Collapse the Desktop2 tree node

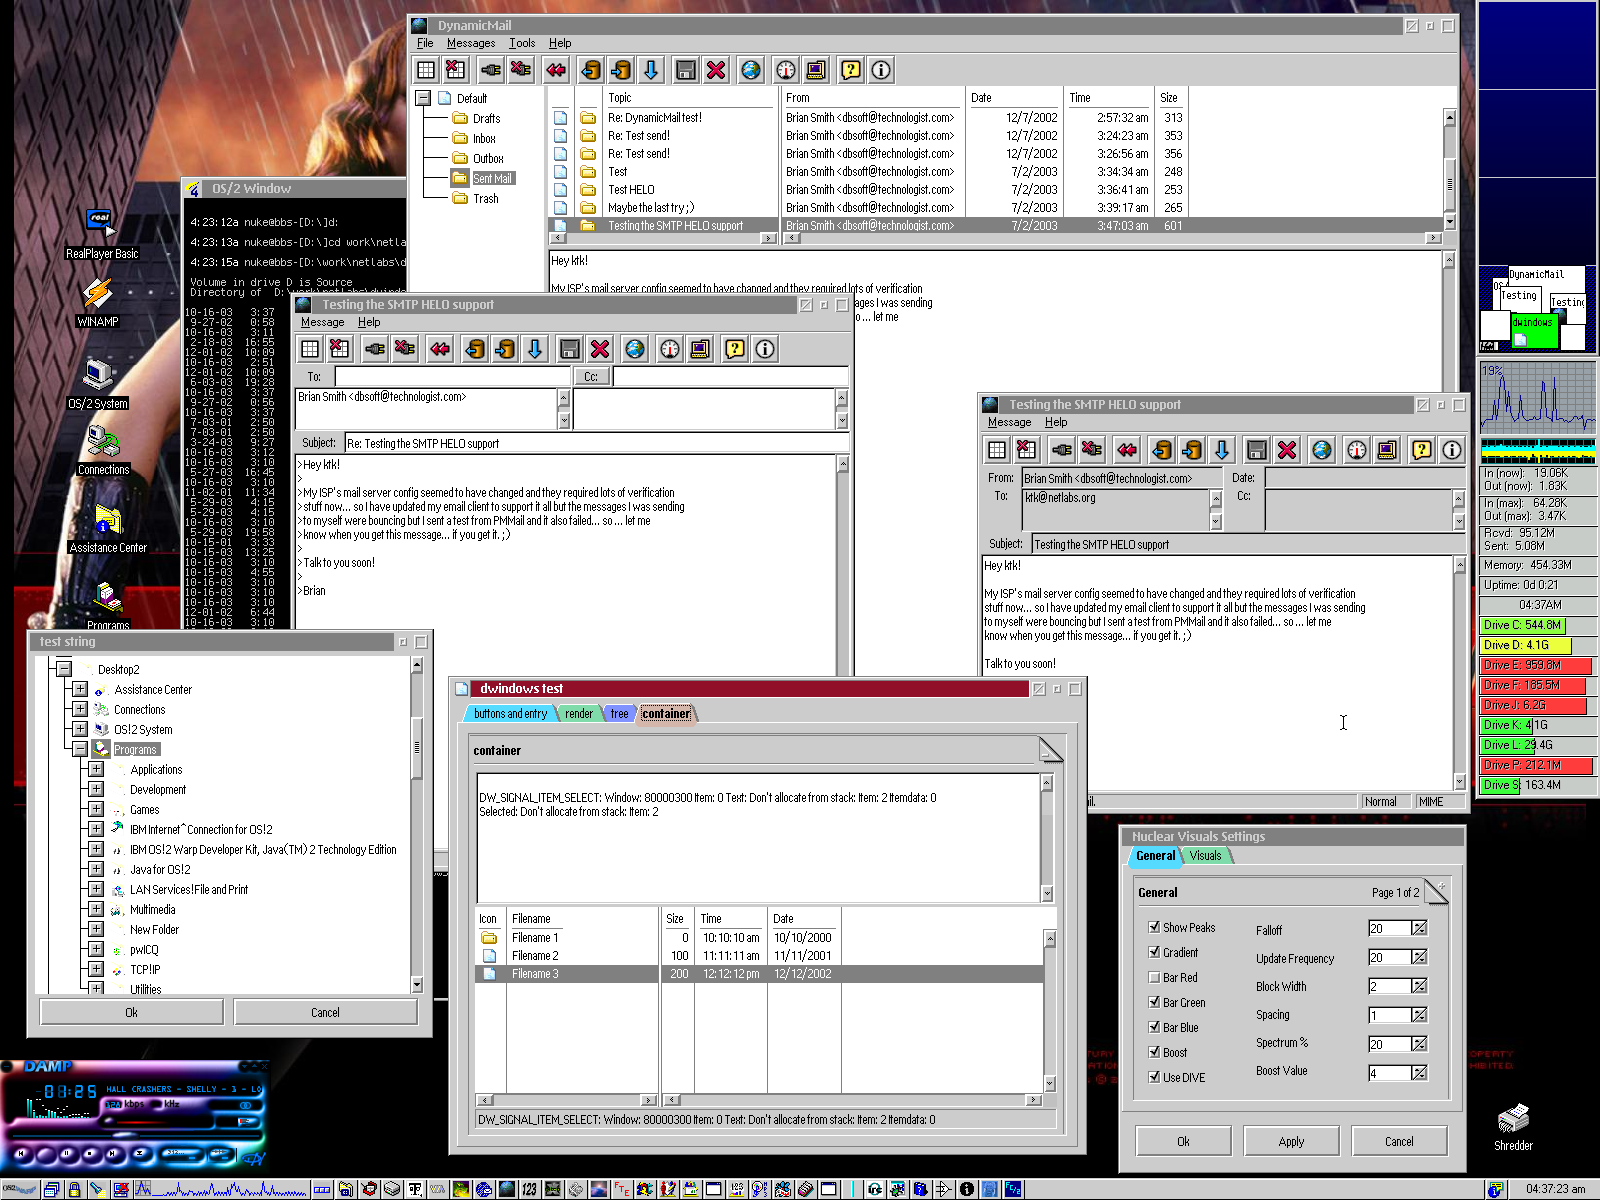click(x=64, y=669)
